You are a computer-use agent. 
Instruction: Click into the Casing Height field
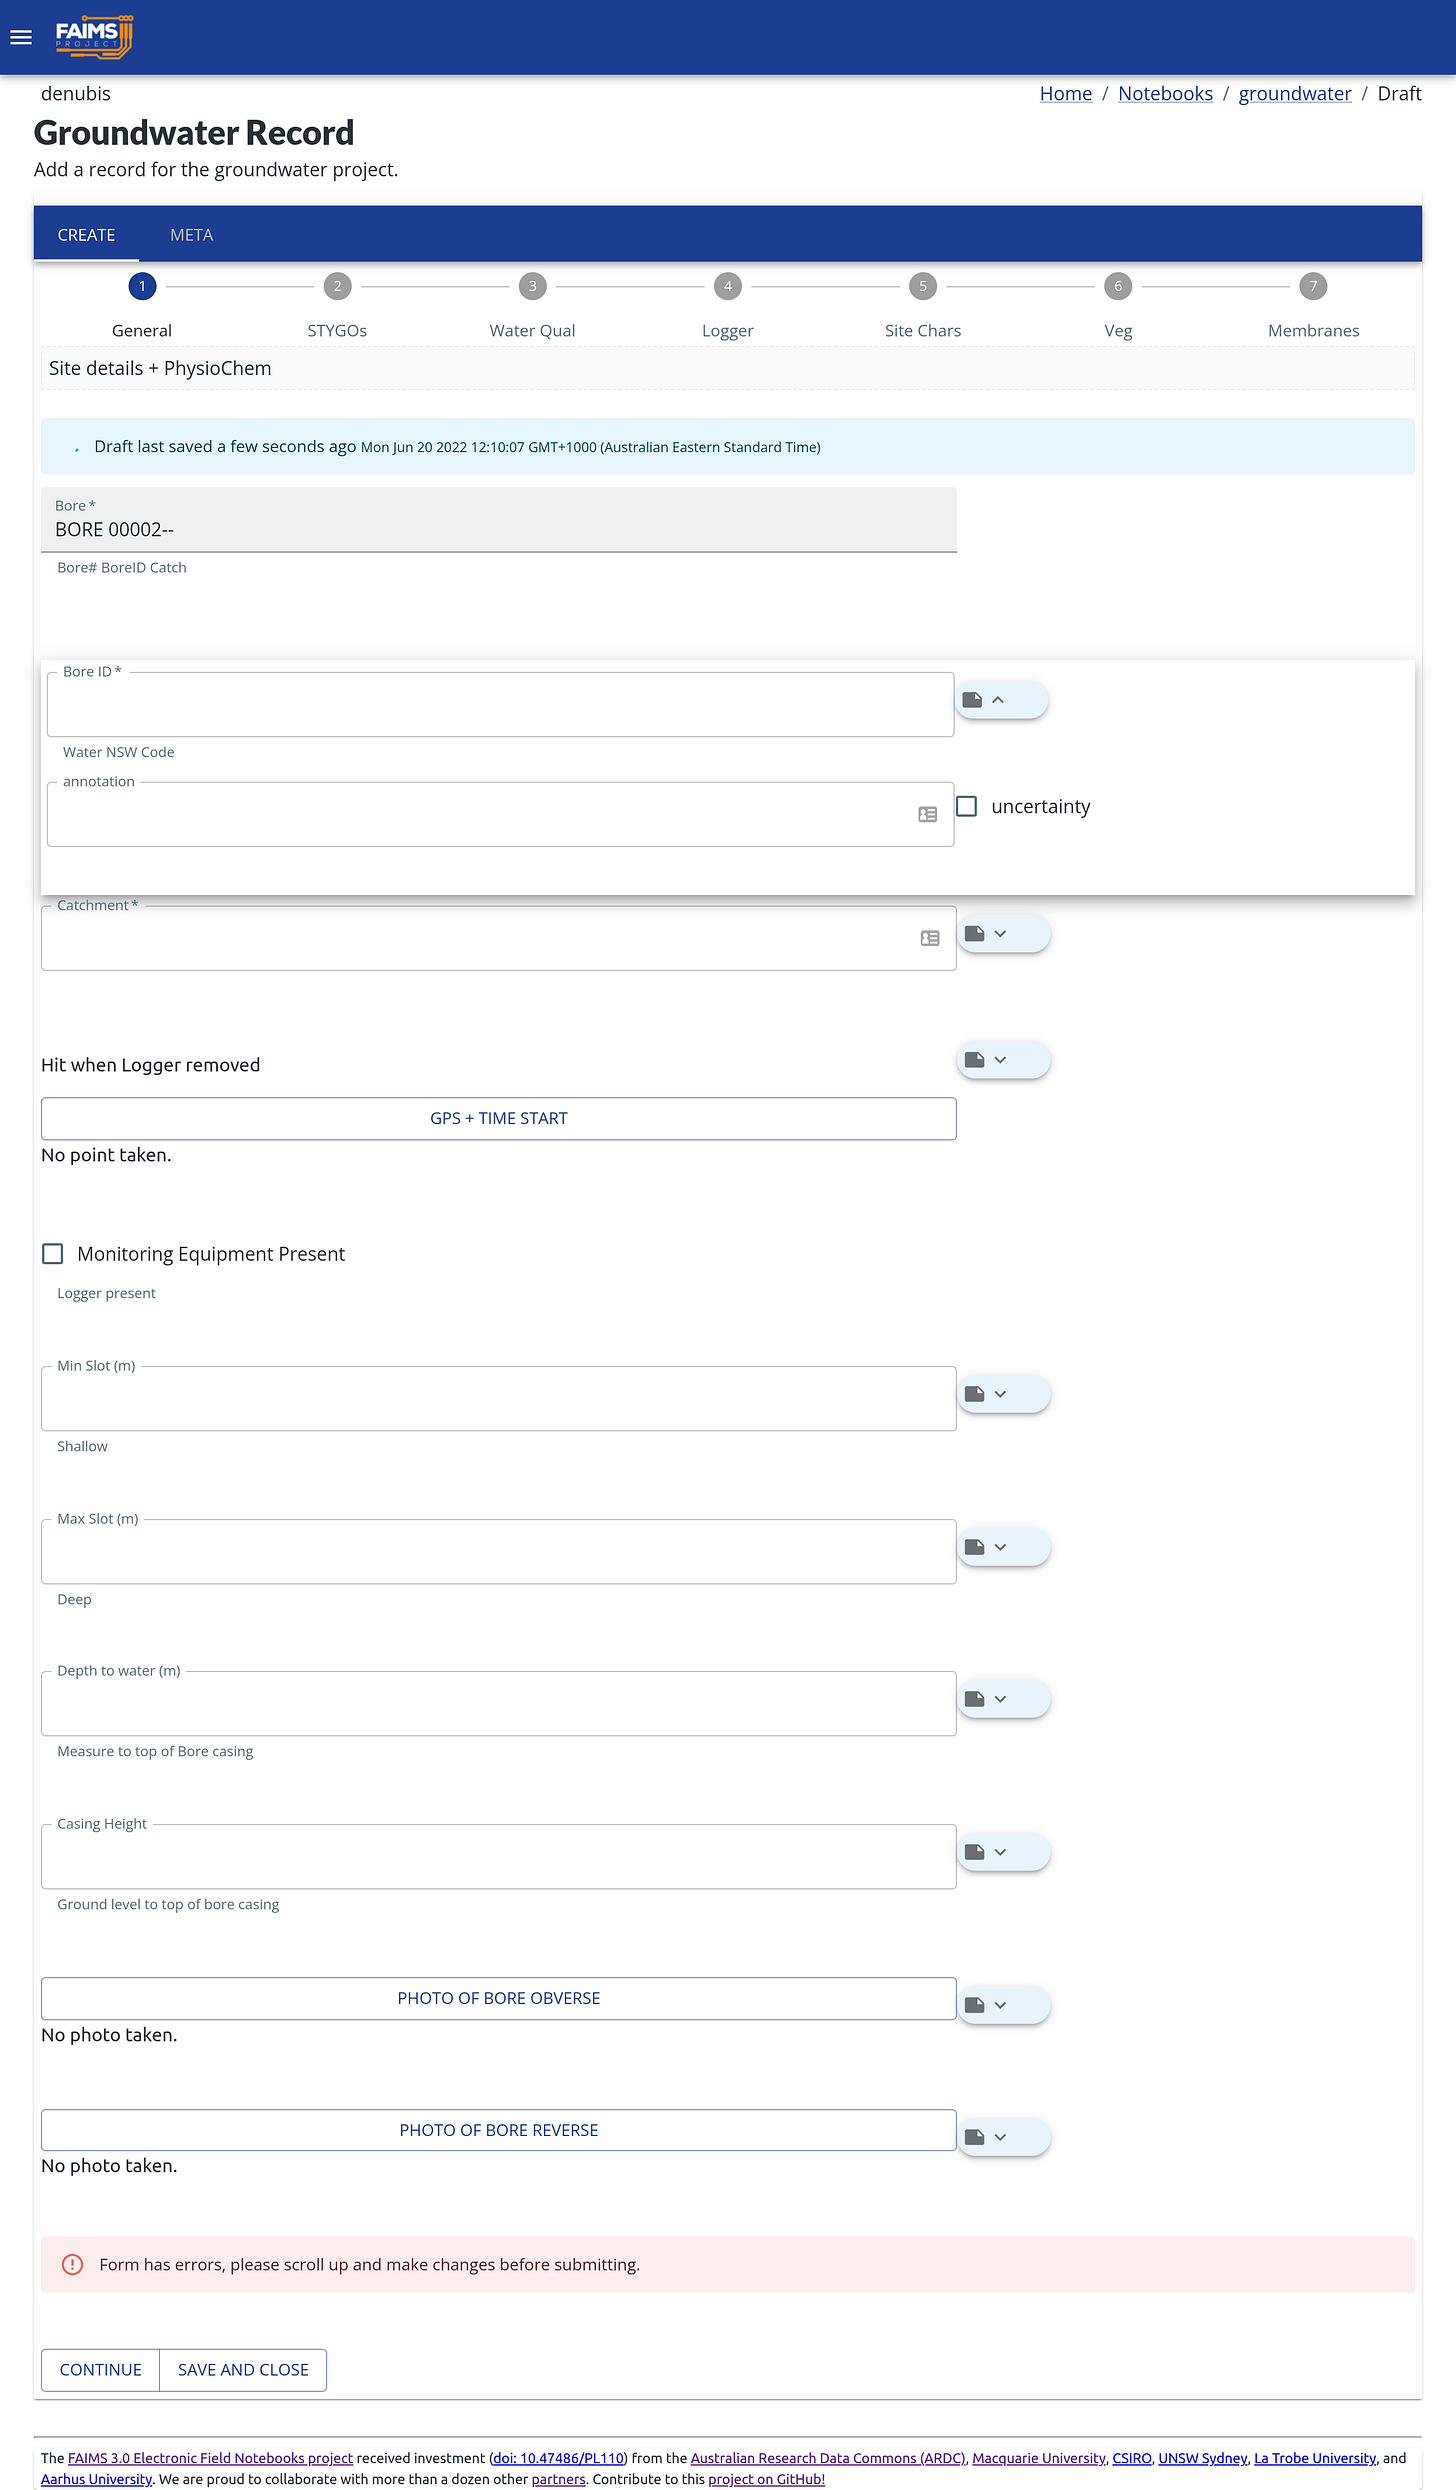[x=499, y=1856]
